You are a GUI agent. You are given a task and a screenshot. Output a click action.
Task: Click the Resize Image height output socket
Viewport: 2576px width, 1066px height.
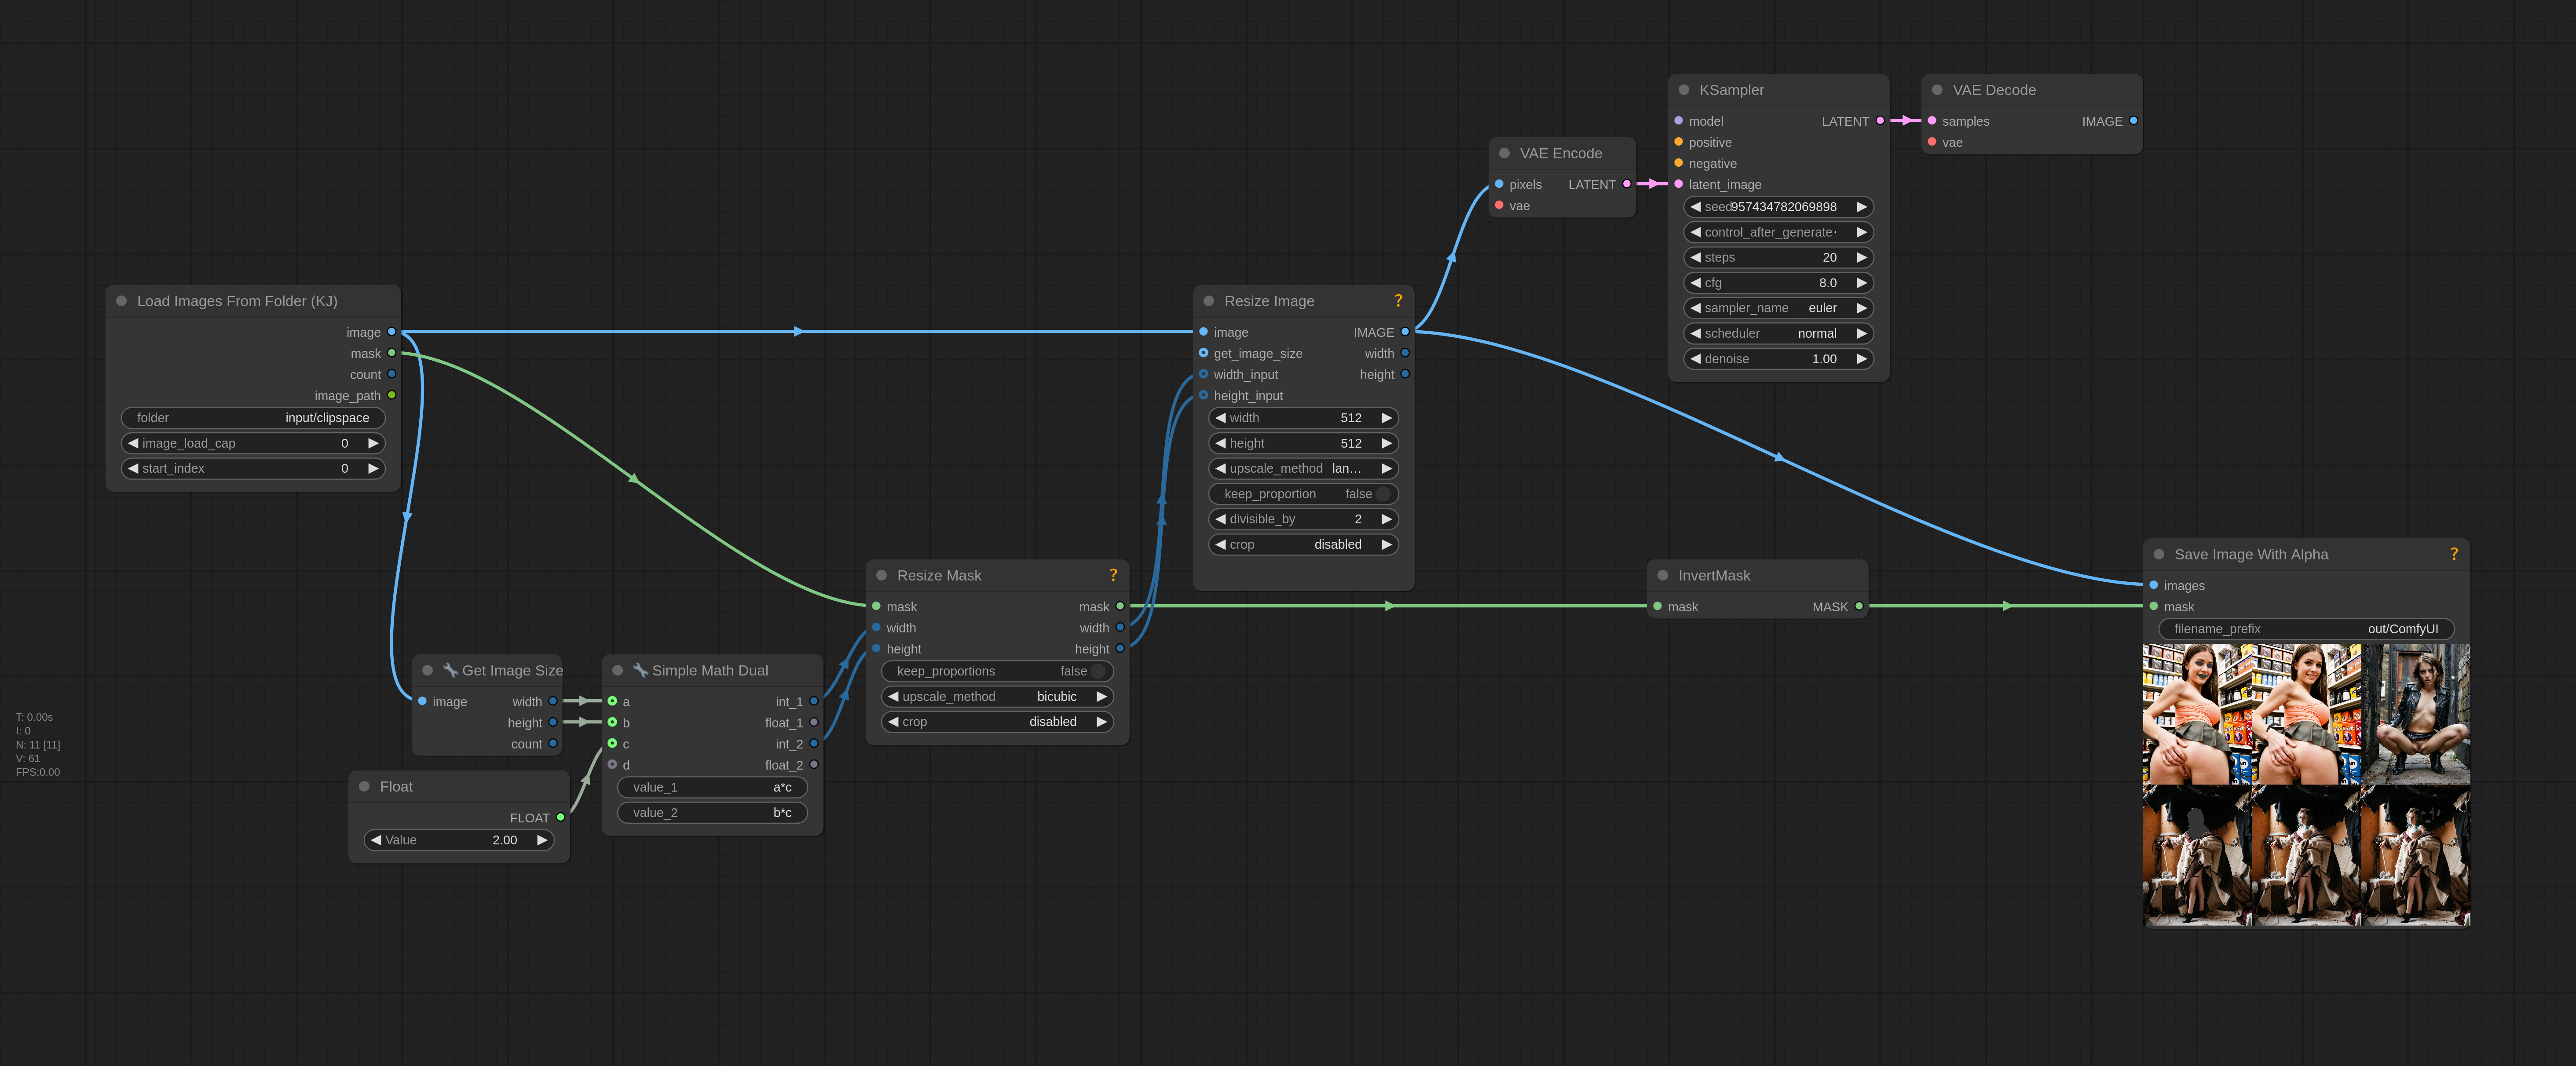[x=1405, y=374]
